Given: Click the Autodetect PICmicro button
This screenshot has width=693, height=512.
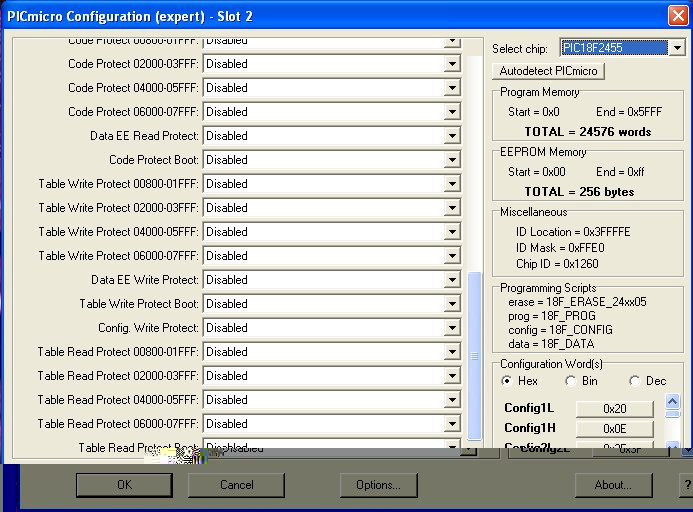Looking at the screenshot, I should pos(548,71).
